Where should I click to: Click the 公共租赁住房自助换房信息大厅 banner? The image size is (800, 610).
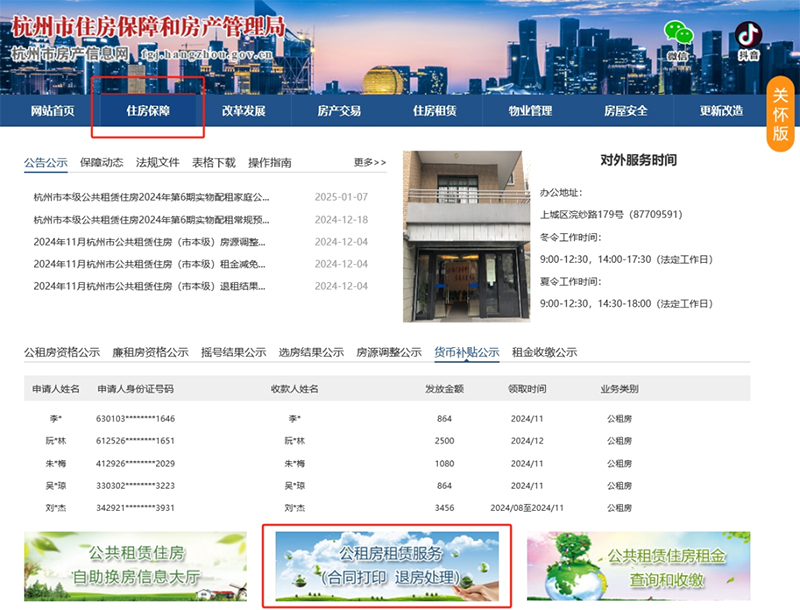coord(136,567)
